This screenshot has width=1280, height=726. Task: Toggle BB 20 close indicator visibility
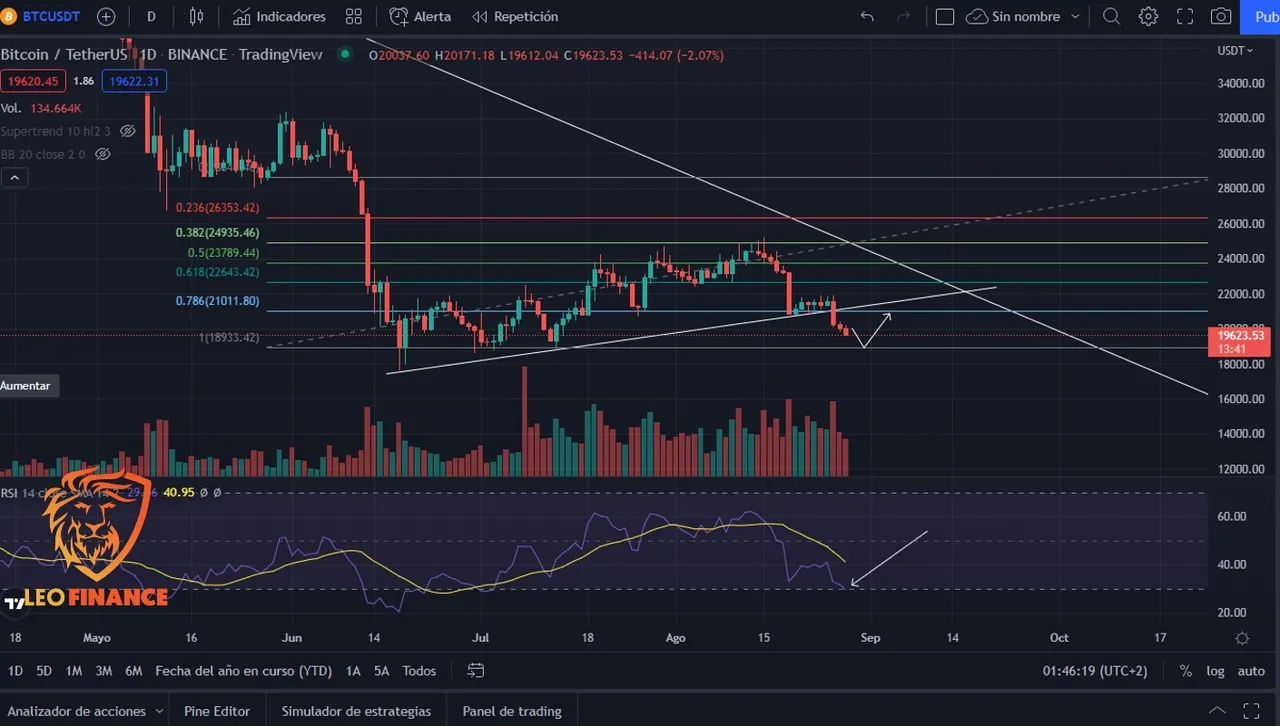[x=102, y=154]
